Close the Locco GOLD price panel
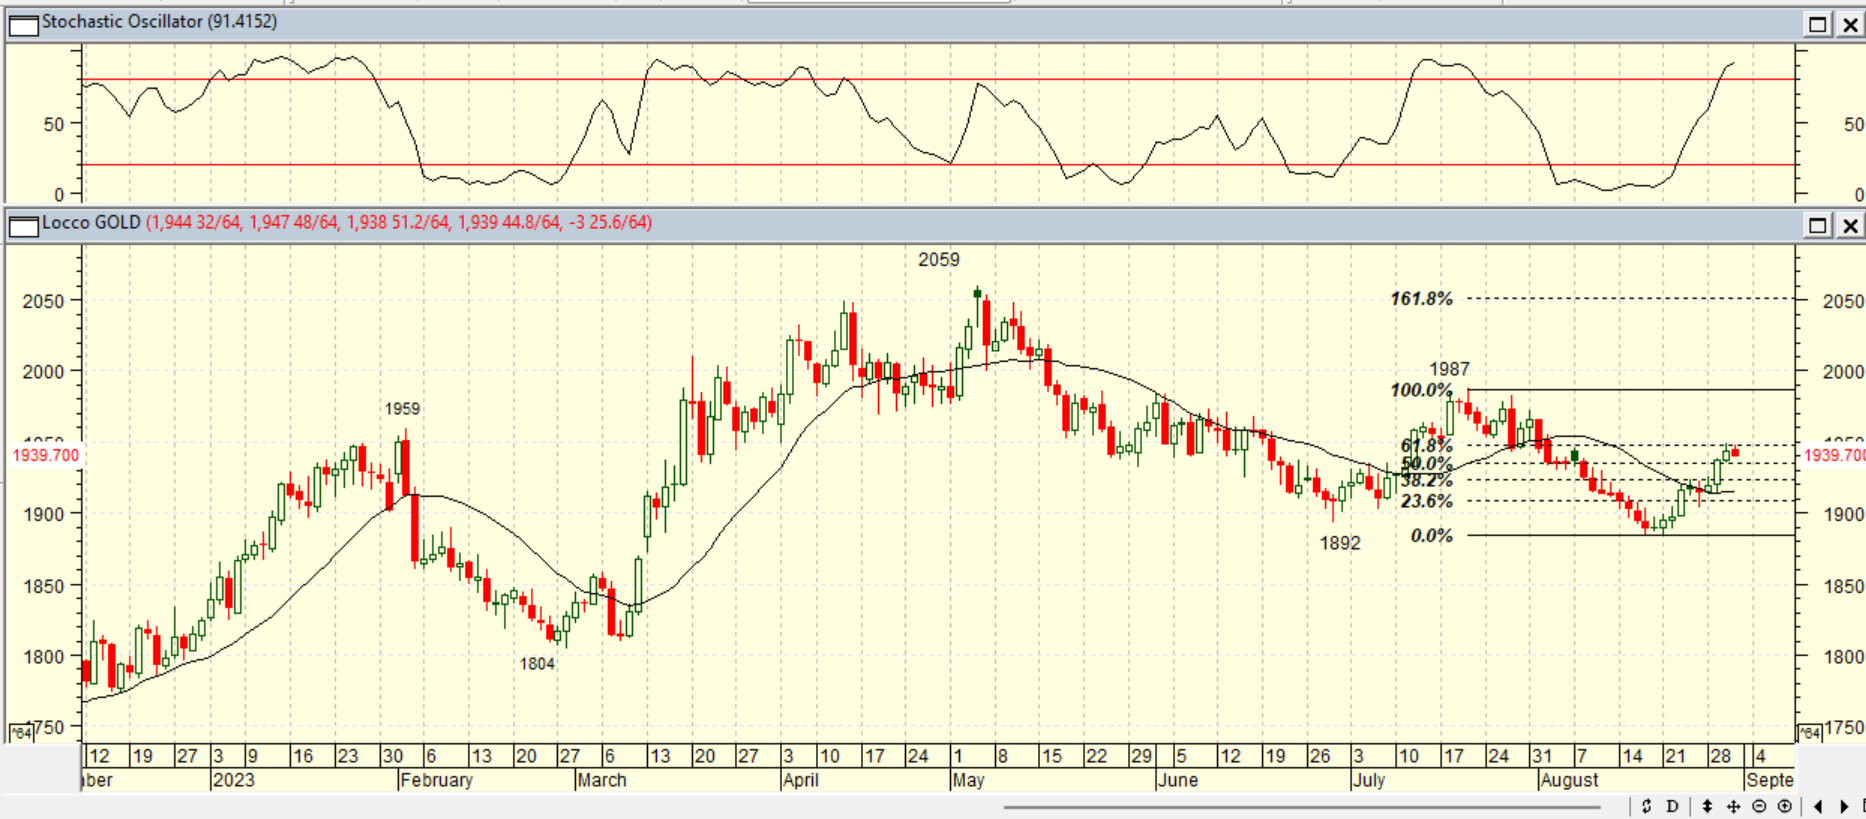Image resolution: width=1866 pixels, height=819 pixels. click(1850, 226)
